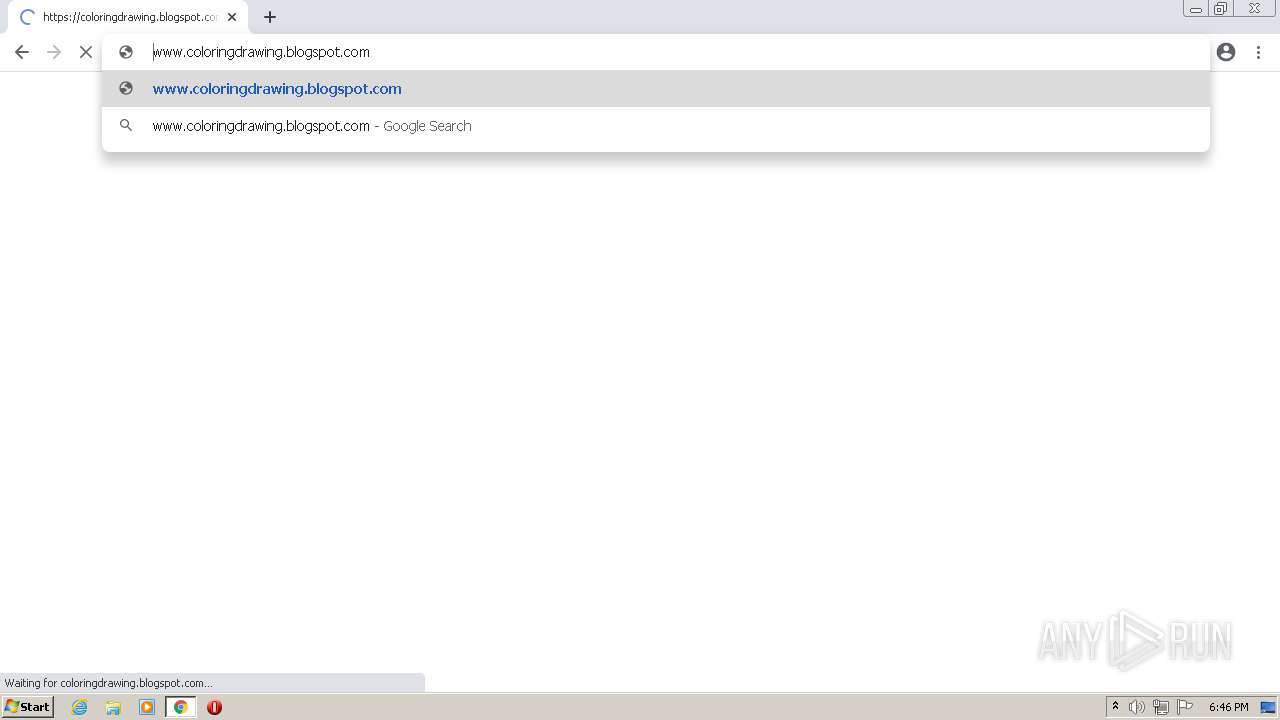
Task: Restore down the Chrome window
Action: pos(1221,9)
